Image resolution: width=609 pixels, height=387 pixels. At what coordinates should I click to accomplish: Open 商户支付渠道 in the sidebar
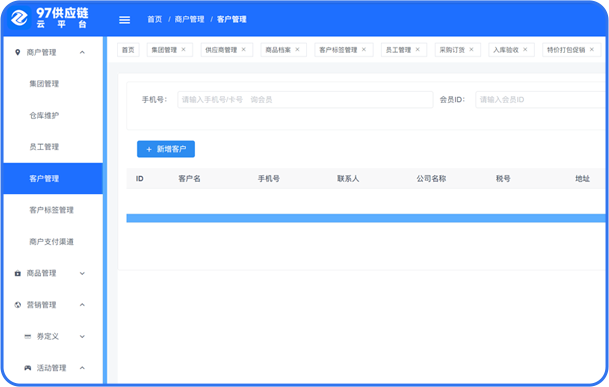(51, 242)
